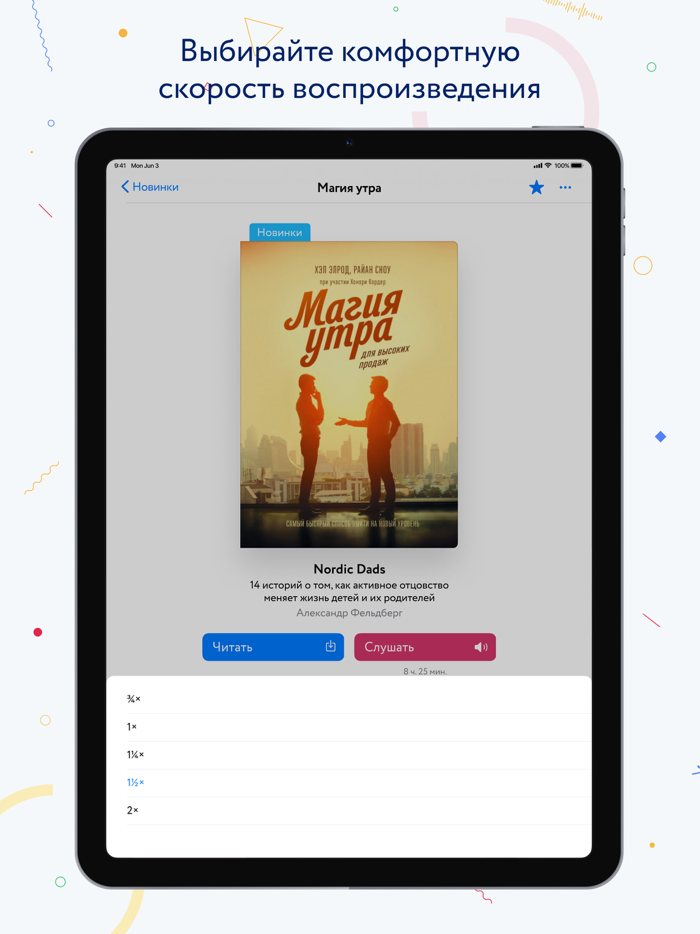Viewport: 700px width, 934px height.
Task: Tap the Wi-Fi icon in status bar
Action: tap(548, 166)
